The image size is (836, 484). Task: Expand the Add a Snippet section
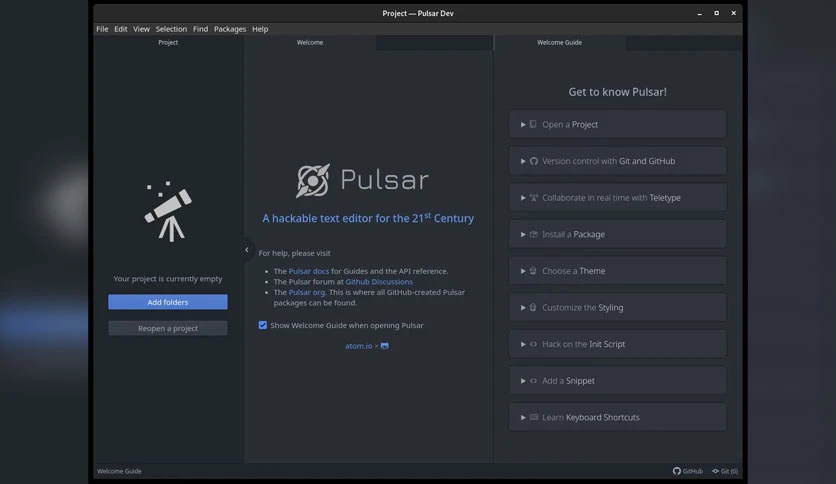(x=617, y=381)
